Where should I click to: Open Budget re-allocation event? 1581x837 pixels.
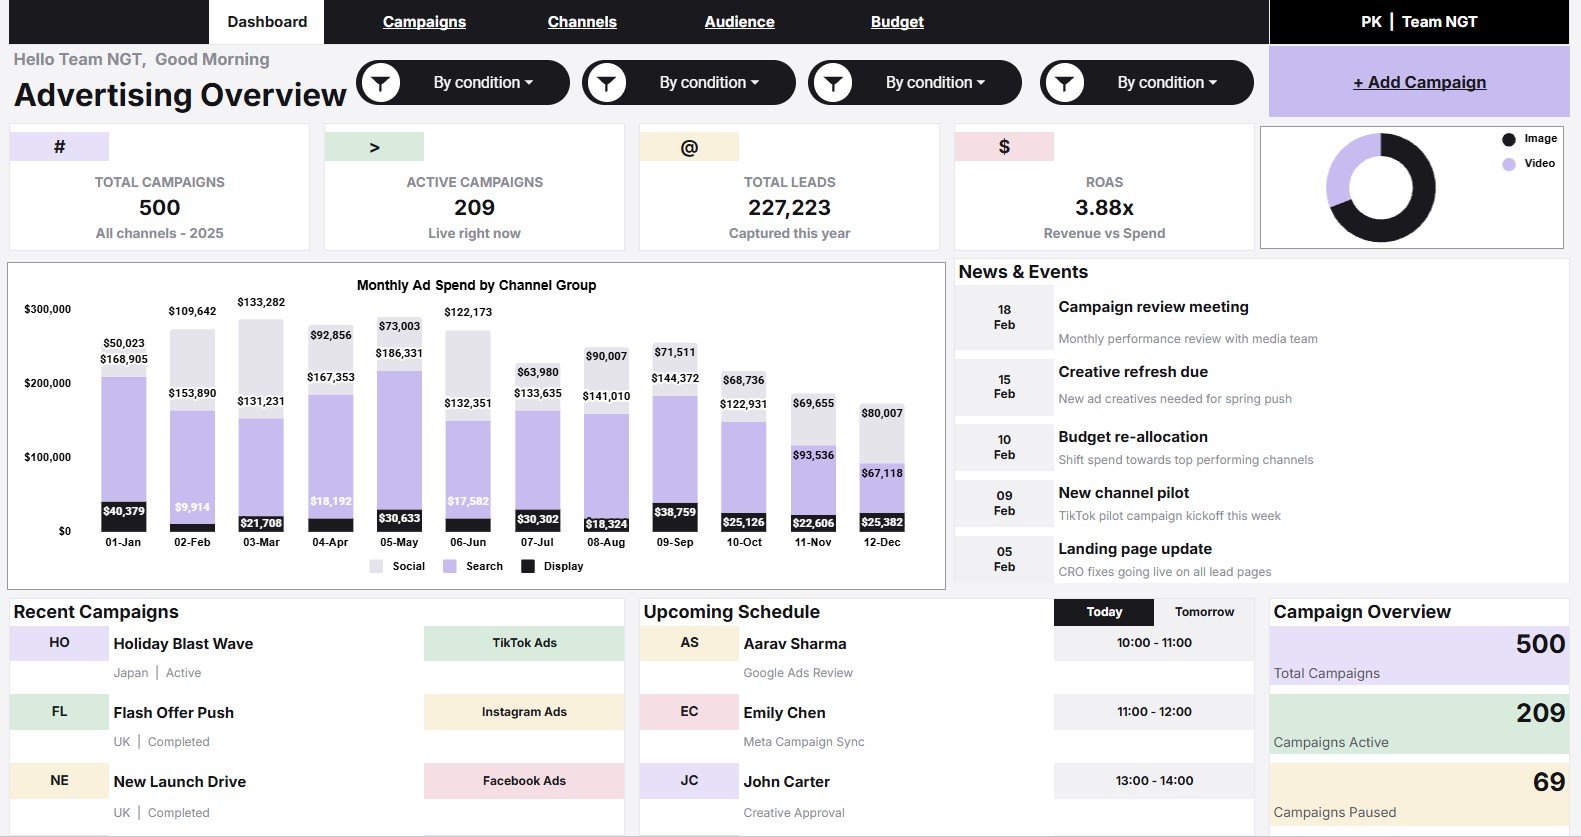pyautogui.click(x=1133, y=437)
